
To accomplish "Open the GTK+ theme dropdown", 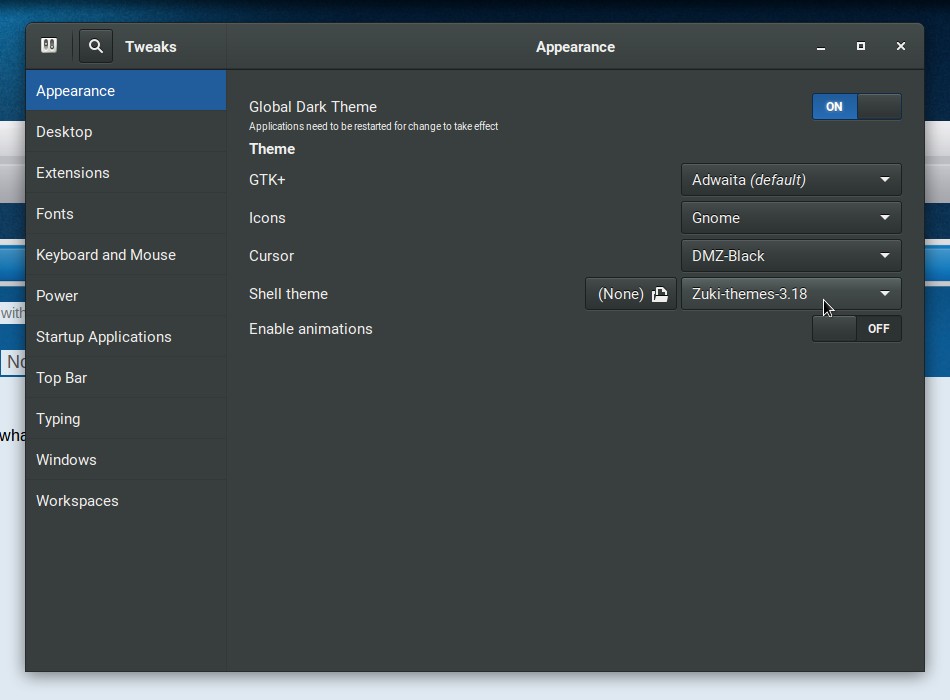I will (790, 180).
